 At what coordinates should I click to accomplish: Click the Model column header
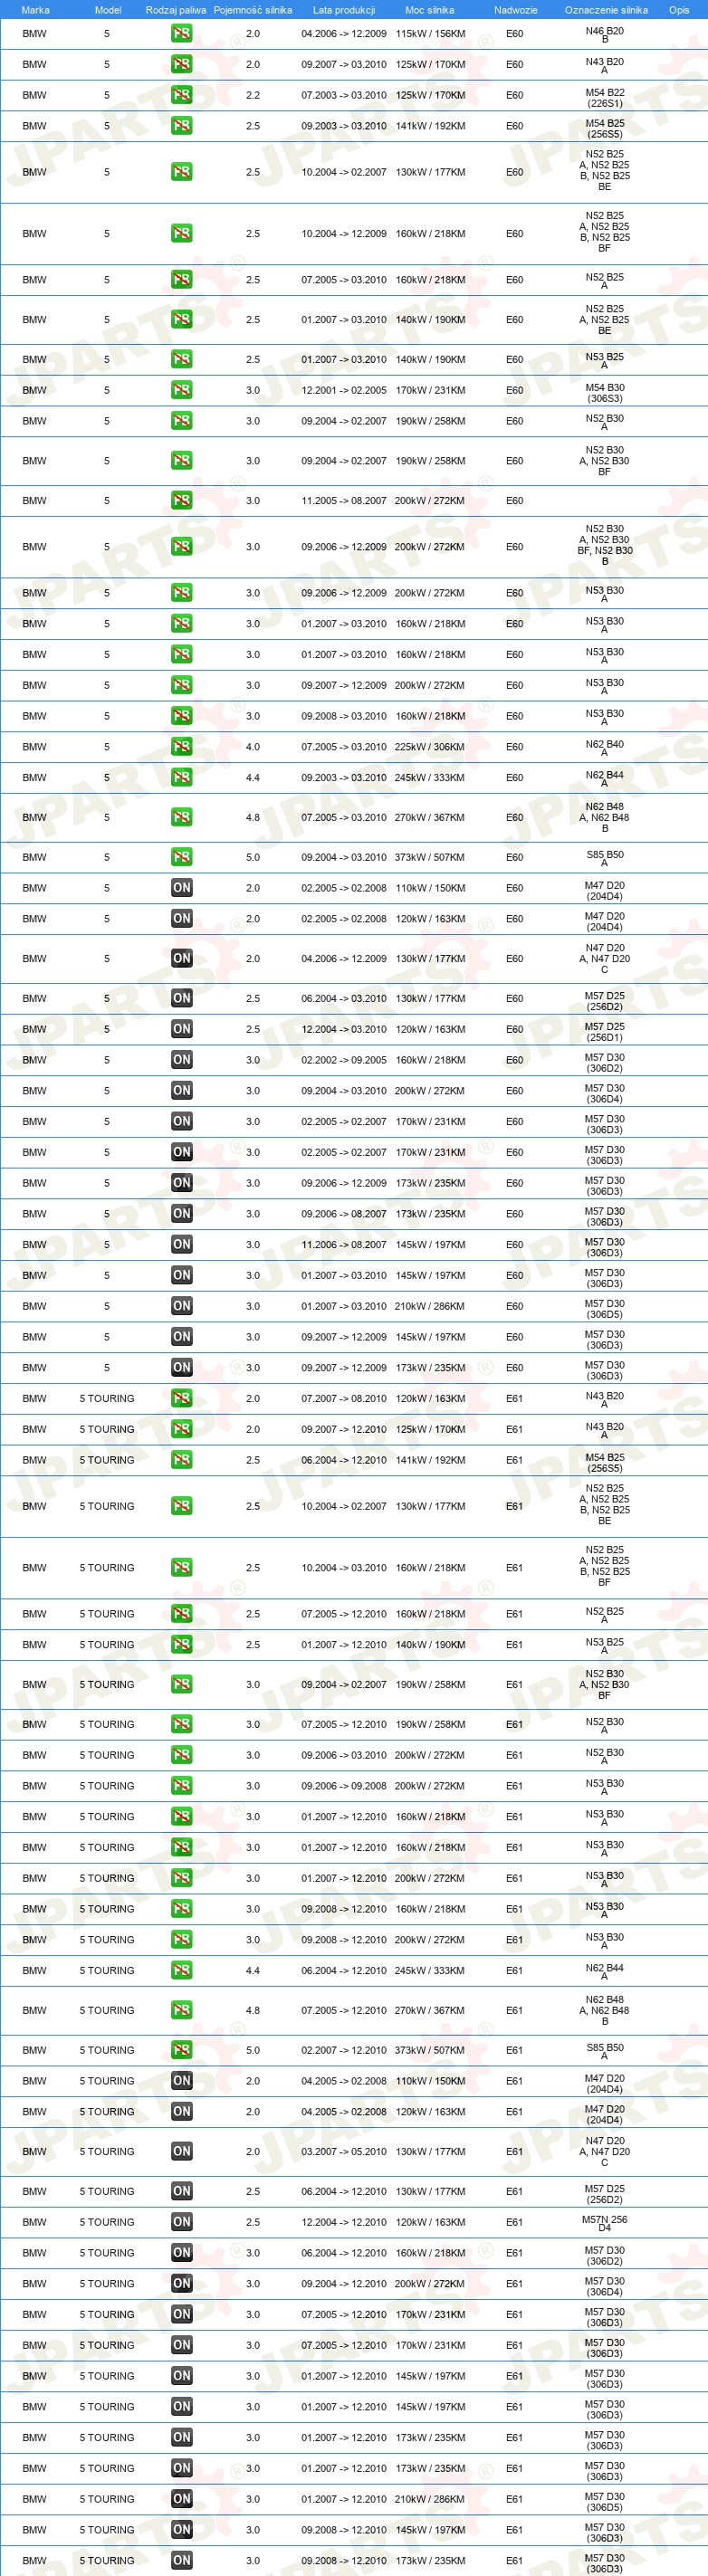click(108, 10)
